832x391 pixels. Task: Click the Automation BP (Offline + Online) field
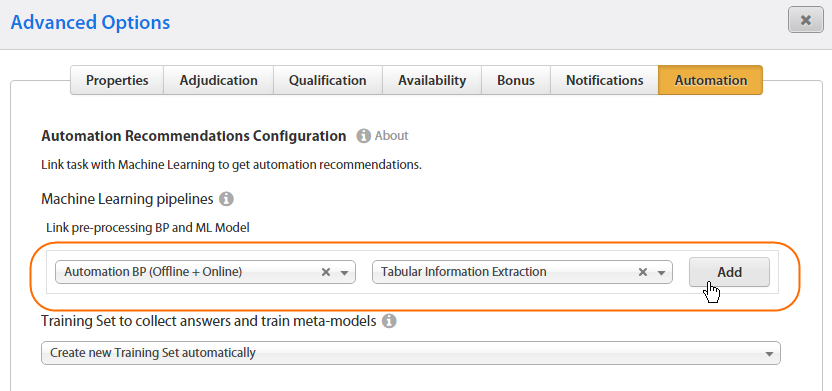(205, 272)
